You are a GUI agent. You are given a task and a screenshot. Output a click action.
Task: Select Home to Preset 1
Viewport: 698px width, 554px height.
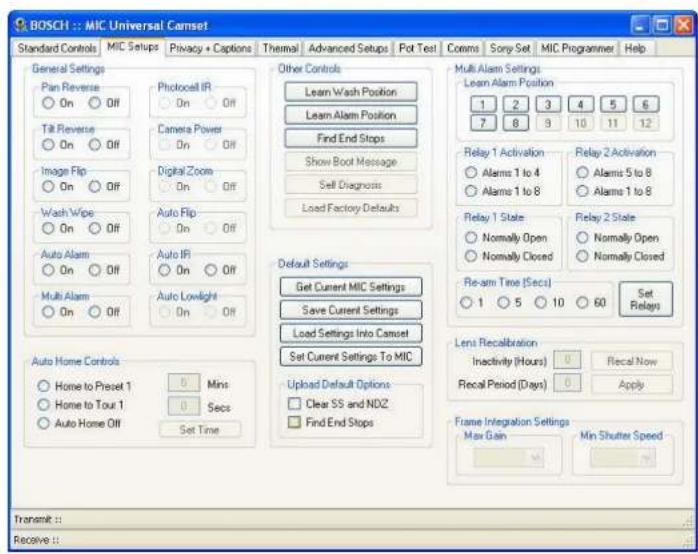click(x=44, y=386)
